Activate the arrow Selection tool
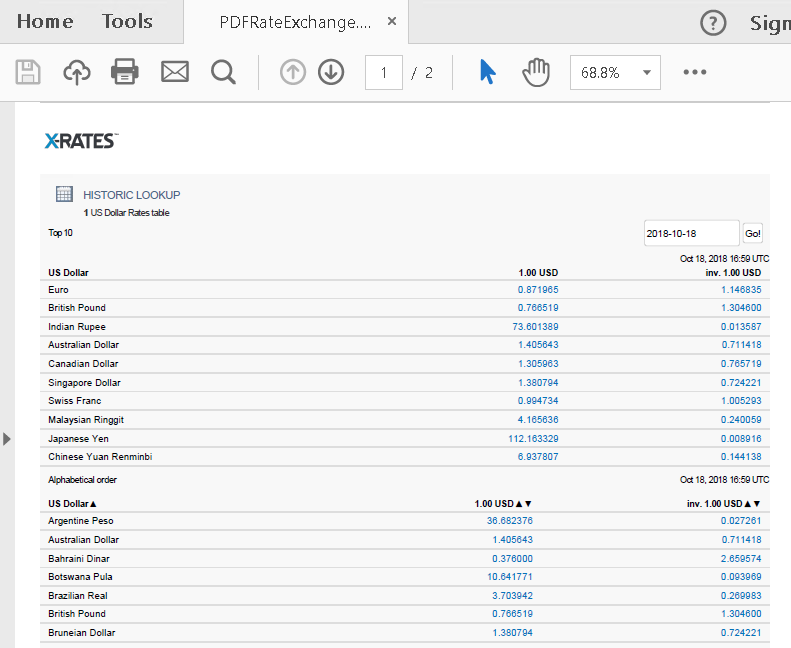 [487, 72]
